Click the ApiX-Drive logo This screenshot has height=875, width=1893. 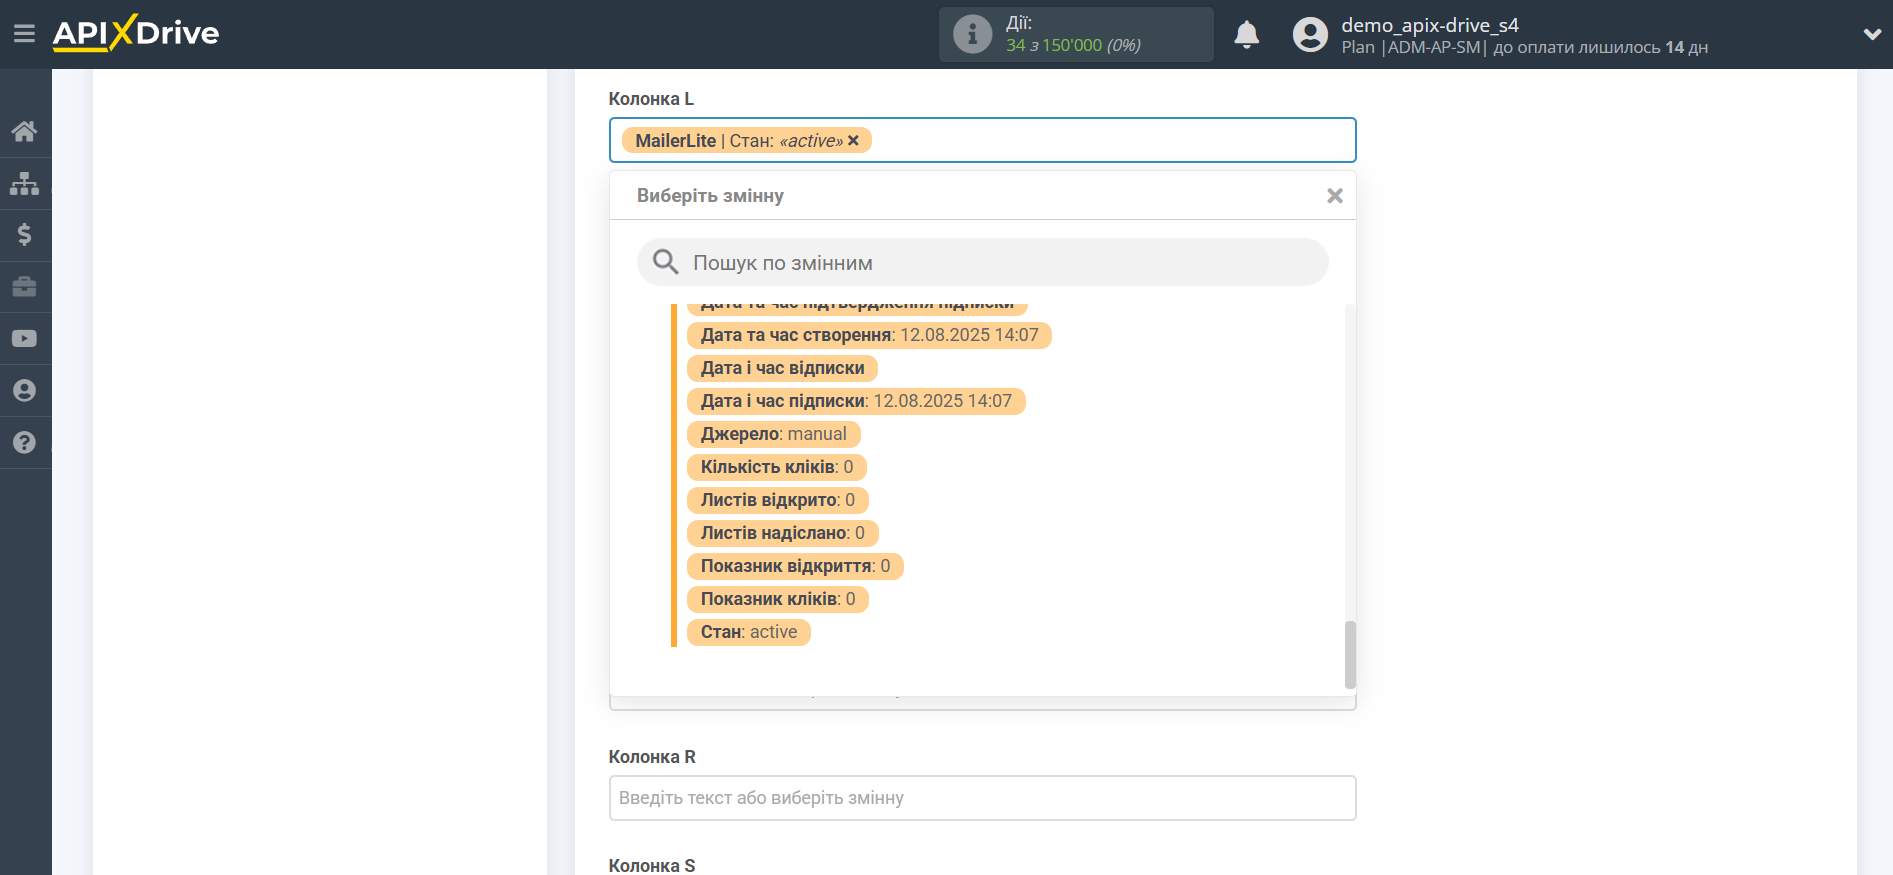pos(136,33)
